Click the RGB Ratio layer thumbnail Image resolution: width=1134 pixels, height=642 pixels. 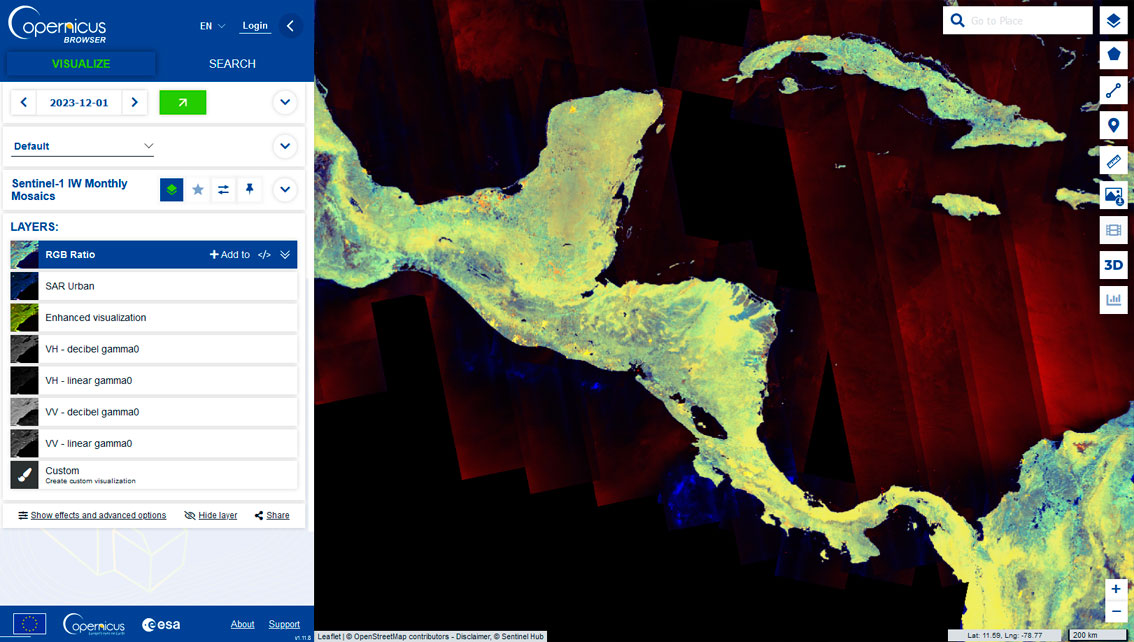pos(25,254)
